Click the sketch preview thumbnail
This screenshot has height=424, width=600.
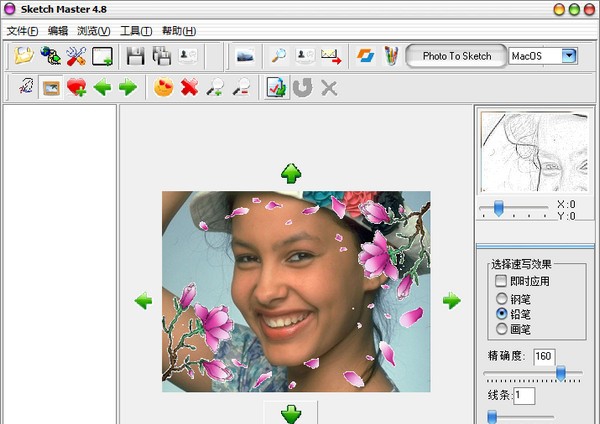point(535,152)
